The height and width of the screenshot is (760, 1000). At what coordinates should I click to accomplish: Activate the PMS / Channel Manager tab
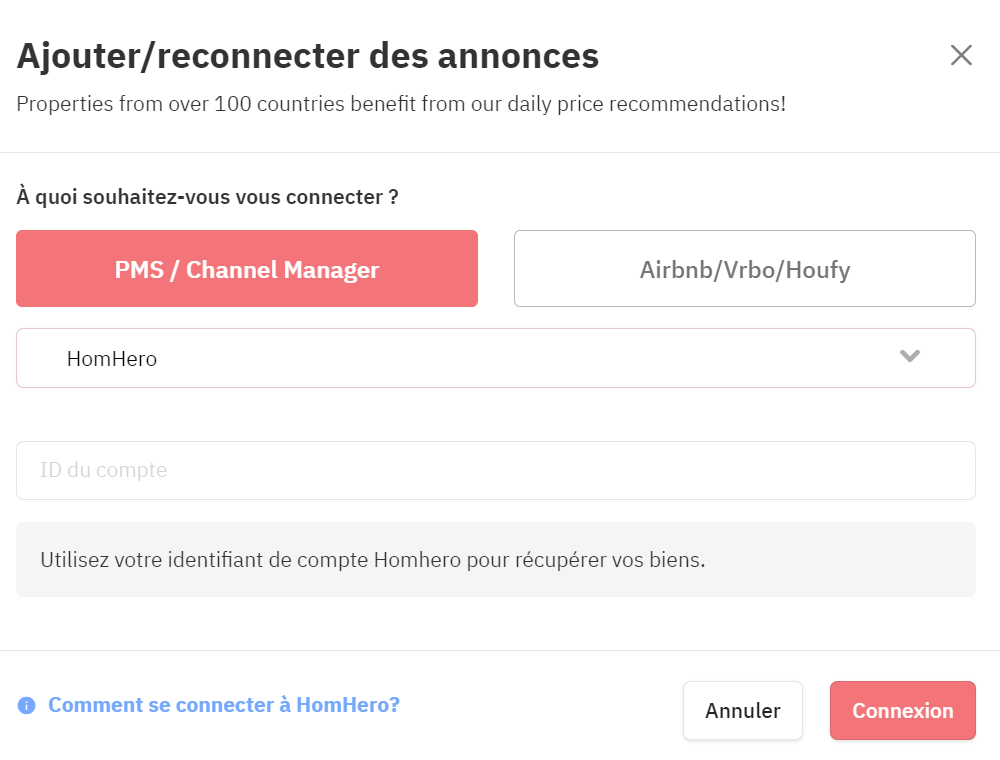(247, 268)
